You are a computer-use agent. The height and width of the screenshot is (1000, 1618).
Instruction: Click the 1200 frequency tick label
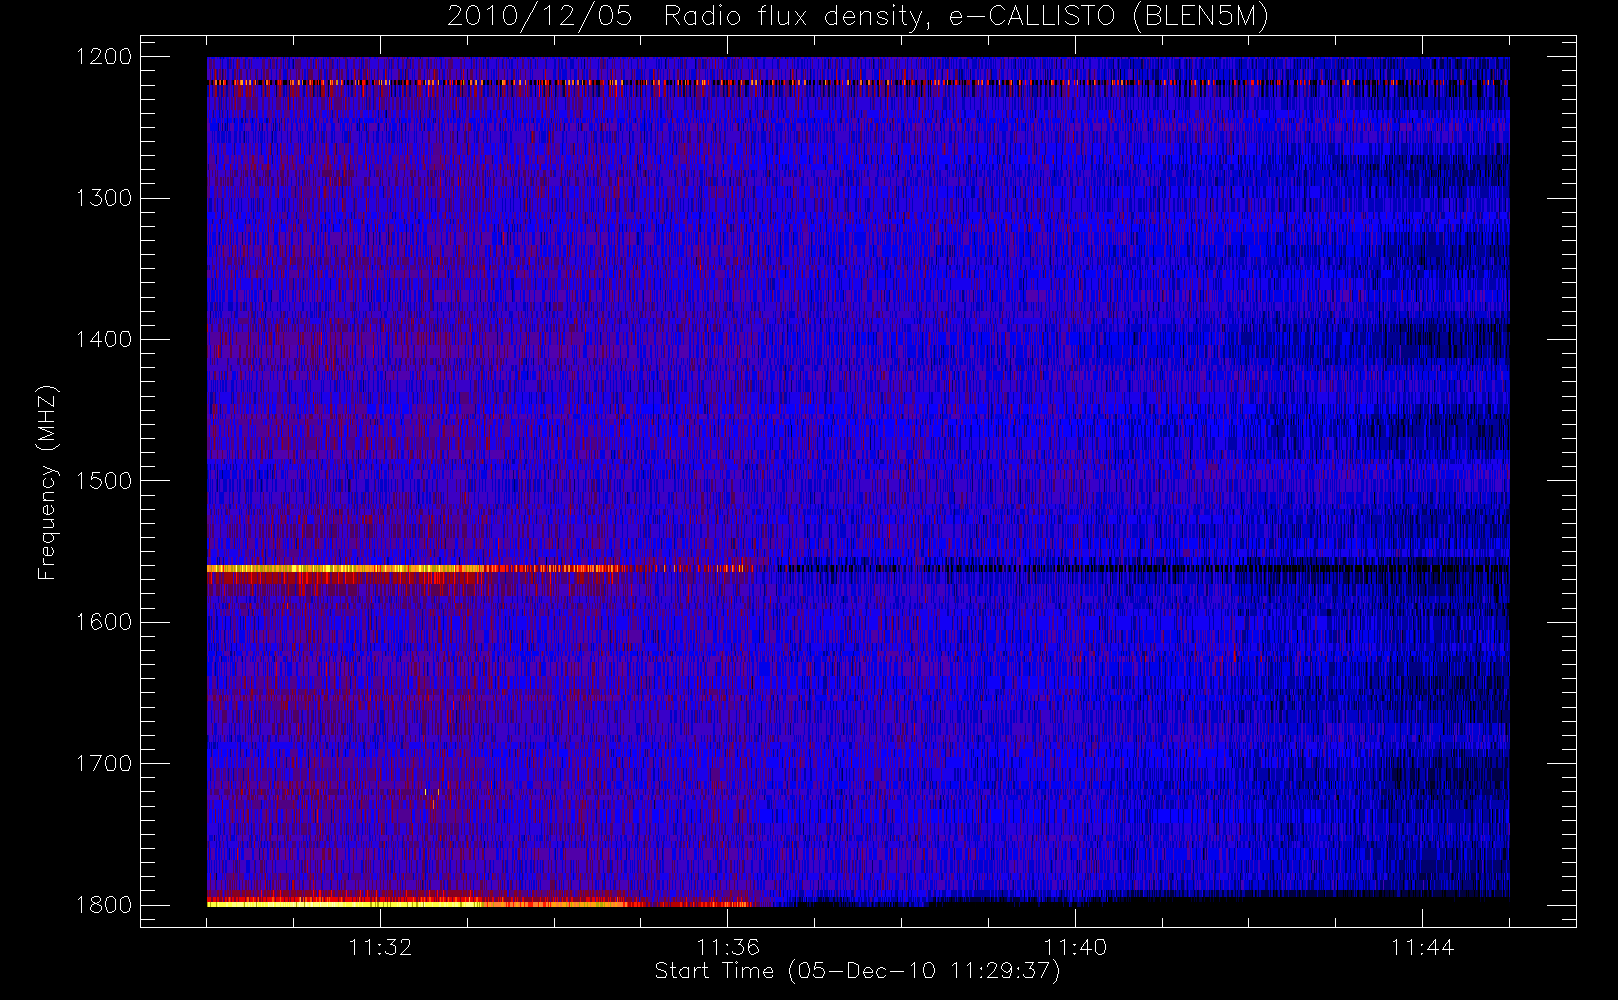(105, 57)
